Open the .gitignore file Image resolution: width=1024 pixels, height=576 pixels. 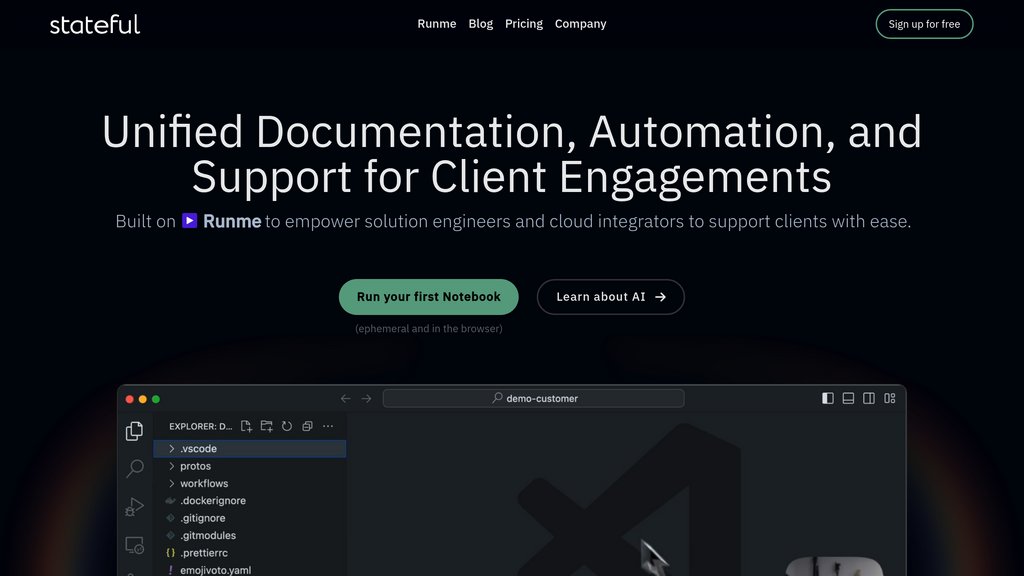(x=202, y=518)
